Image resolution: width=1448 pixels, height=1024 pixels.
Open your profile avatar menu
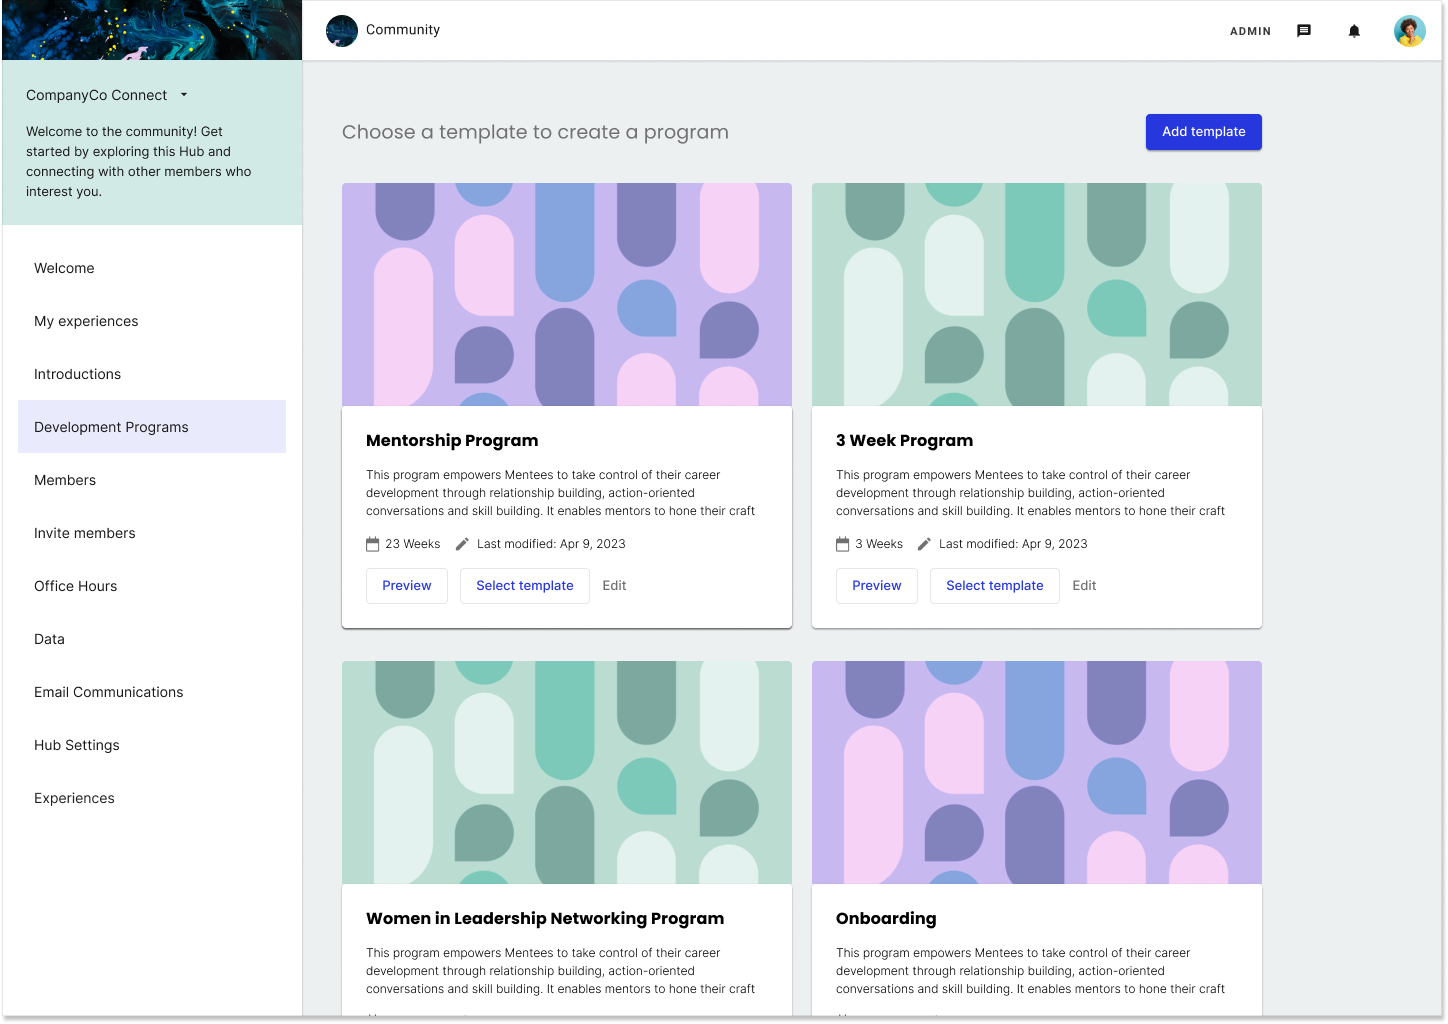tap(1409, 30)
